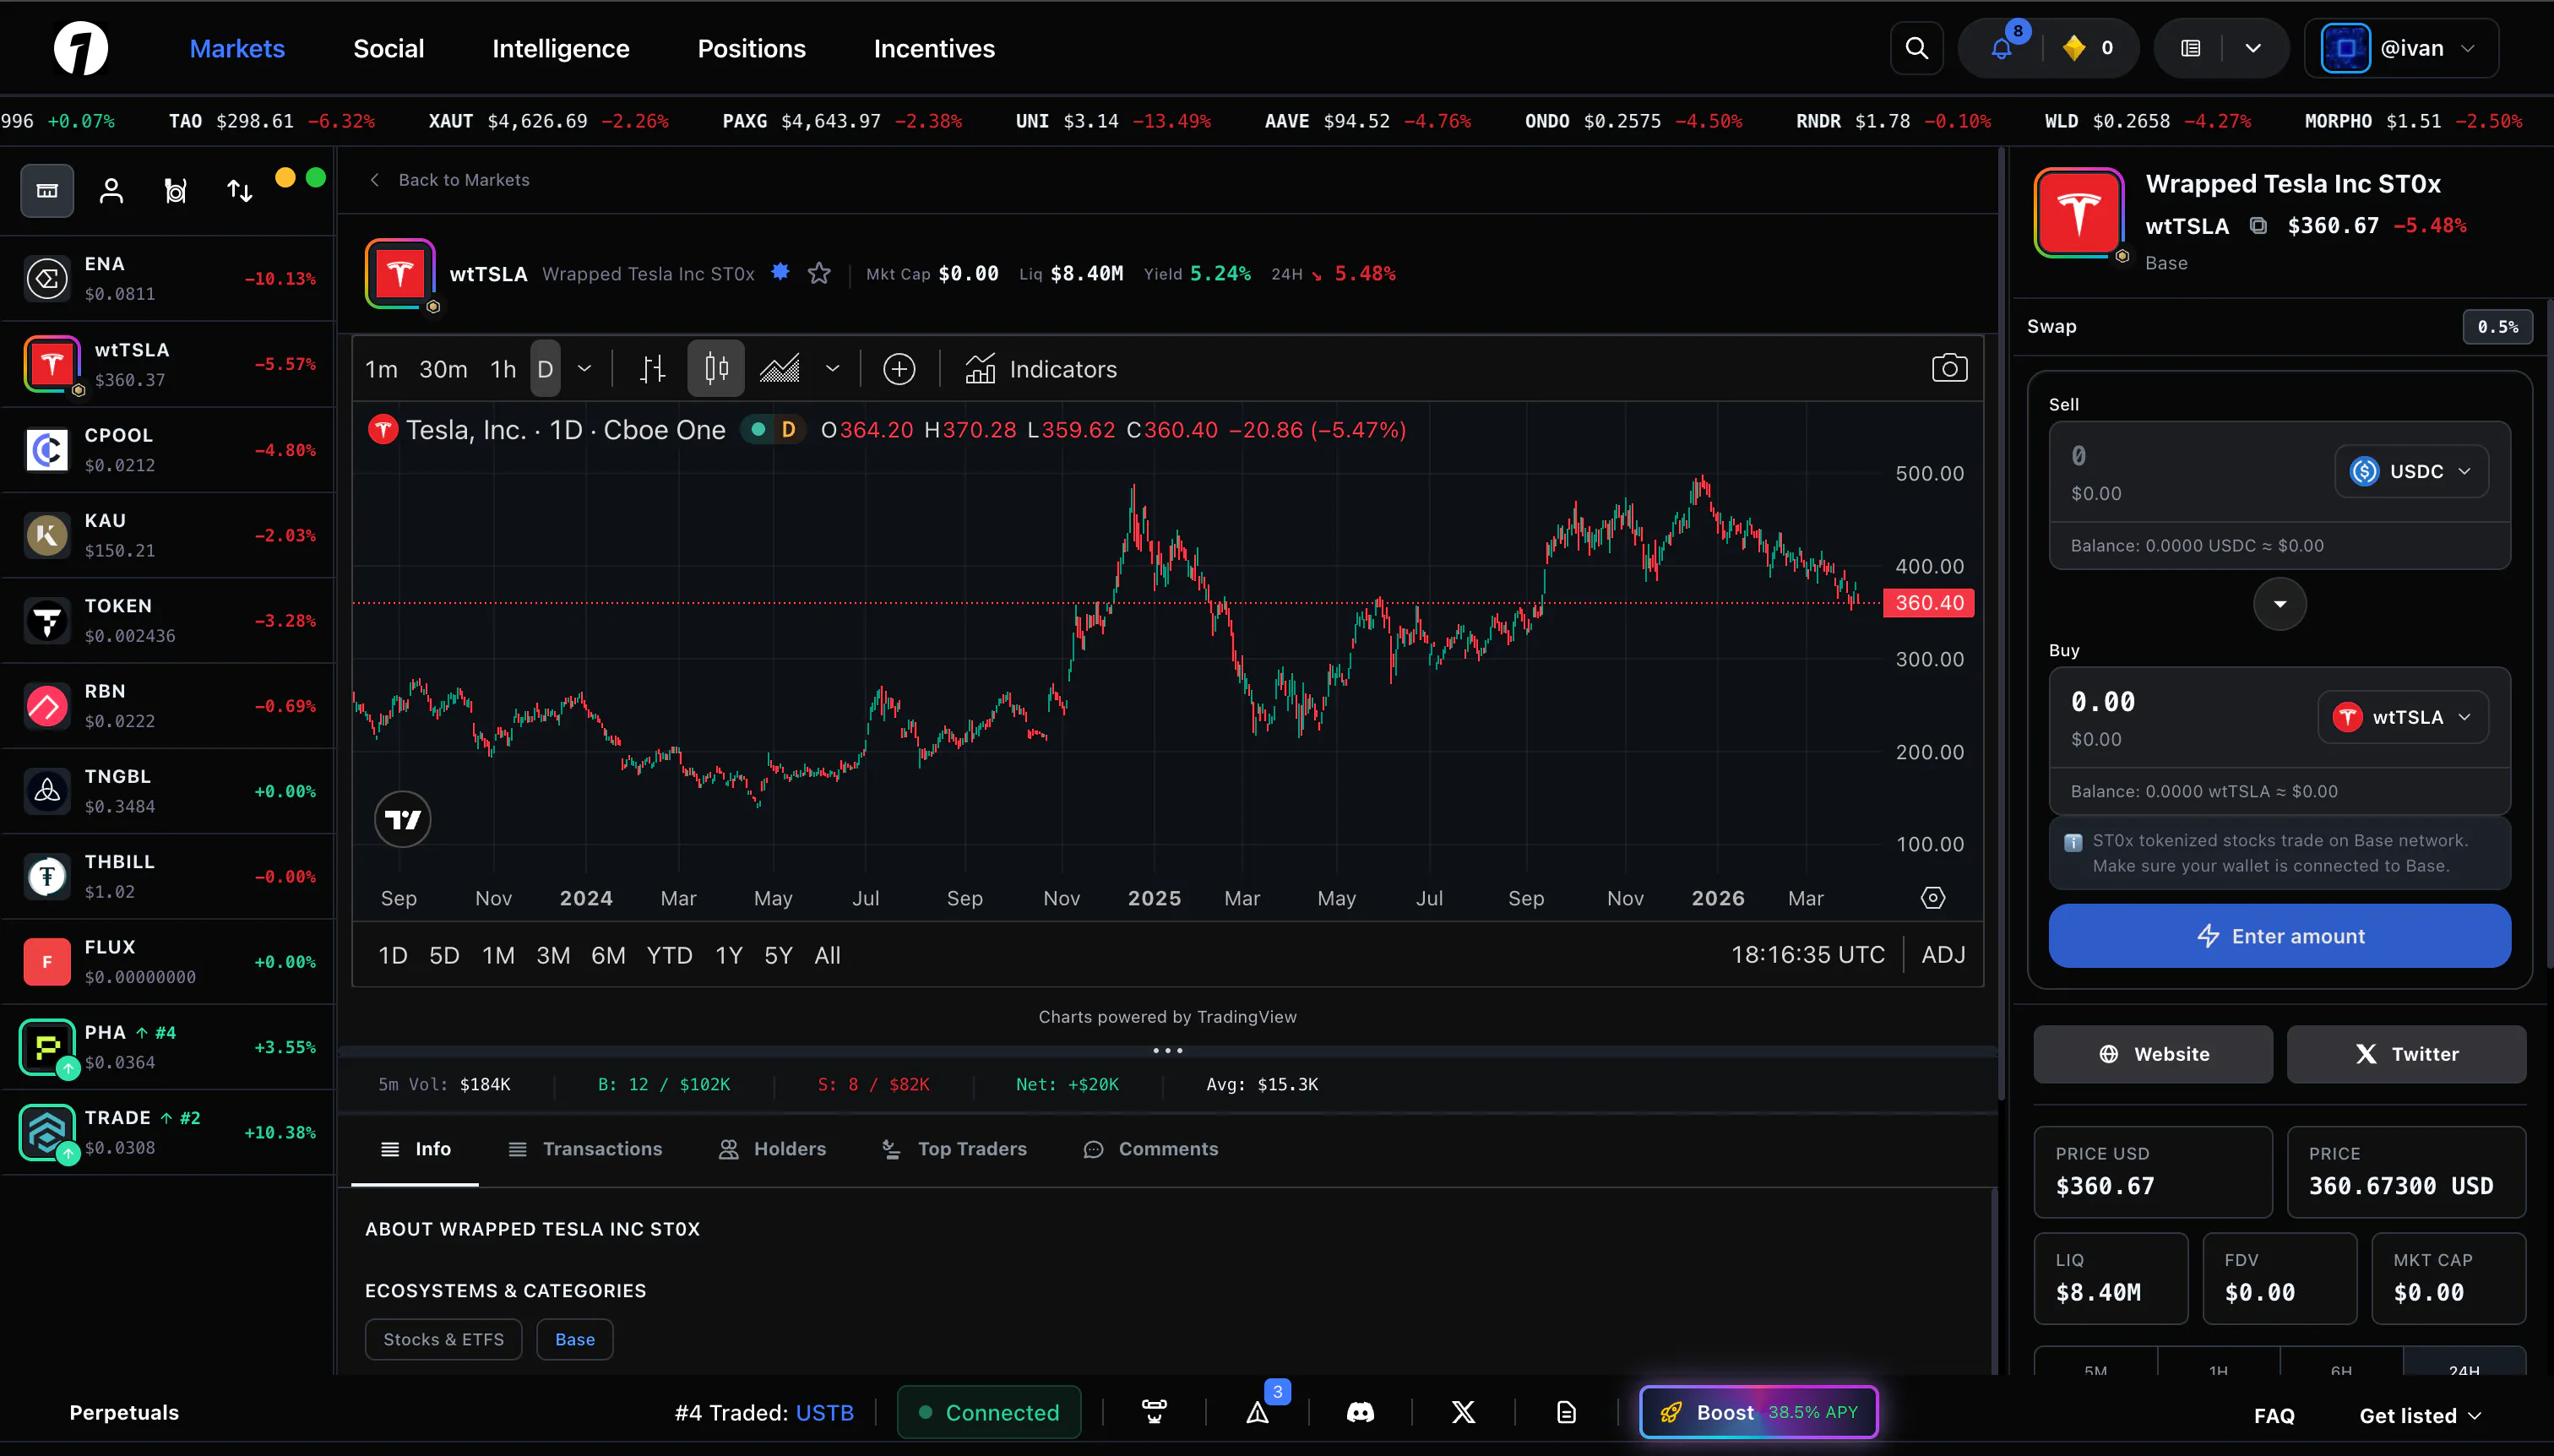
Task: Open notifications bell with badge 8
Action: tap(2001, 48)
